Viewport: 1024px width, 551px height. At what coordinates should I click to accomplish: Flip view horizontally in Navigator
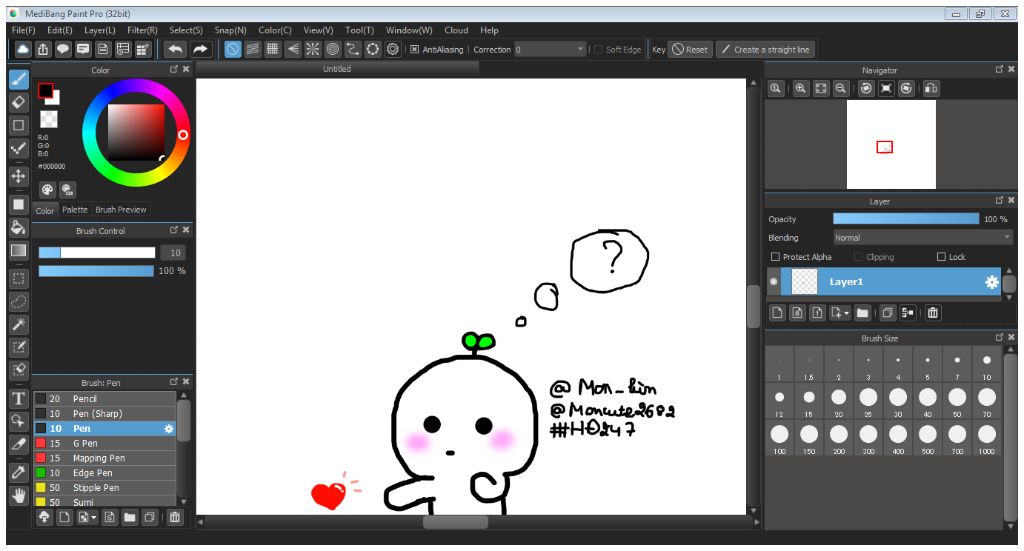pos(931,88)
